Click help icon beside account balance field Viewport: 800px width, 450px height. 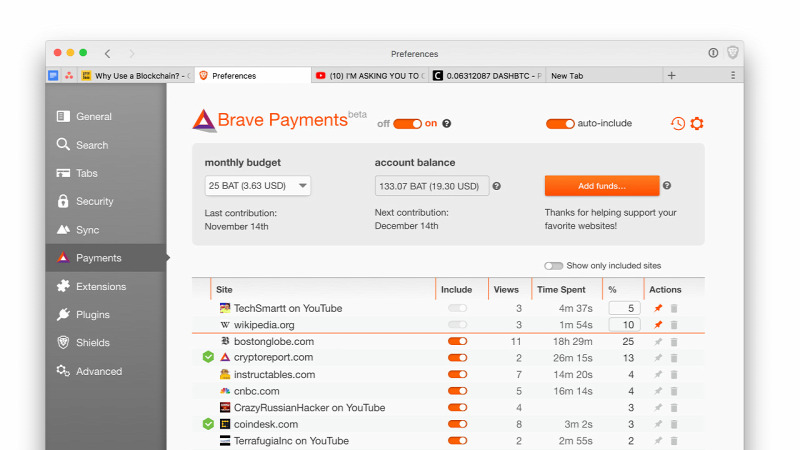(x=496, y=186)
